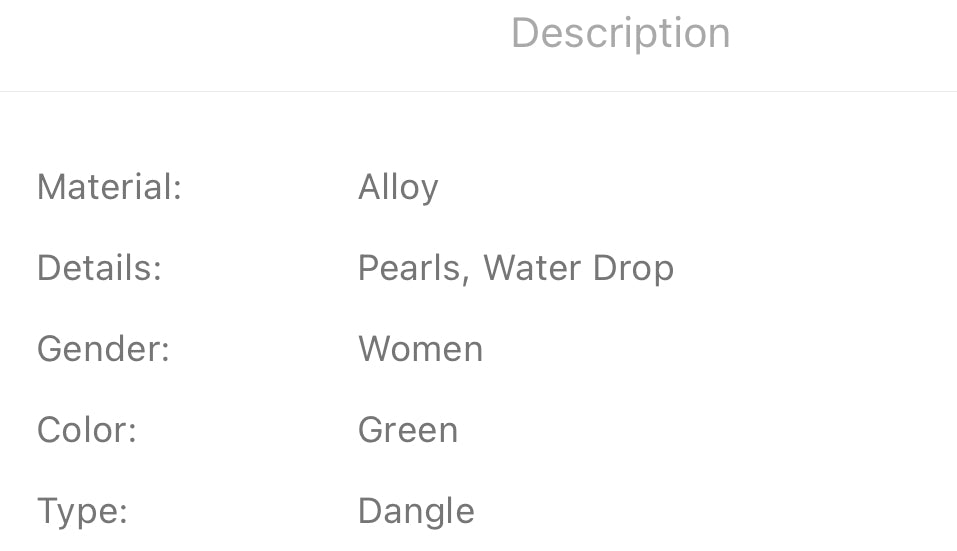Click the Material: label
Image resolution: width=957 pixels, height=551 pixels.
109,187
